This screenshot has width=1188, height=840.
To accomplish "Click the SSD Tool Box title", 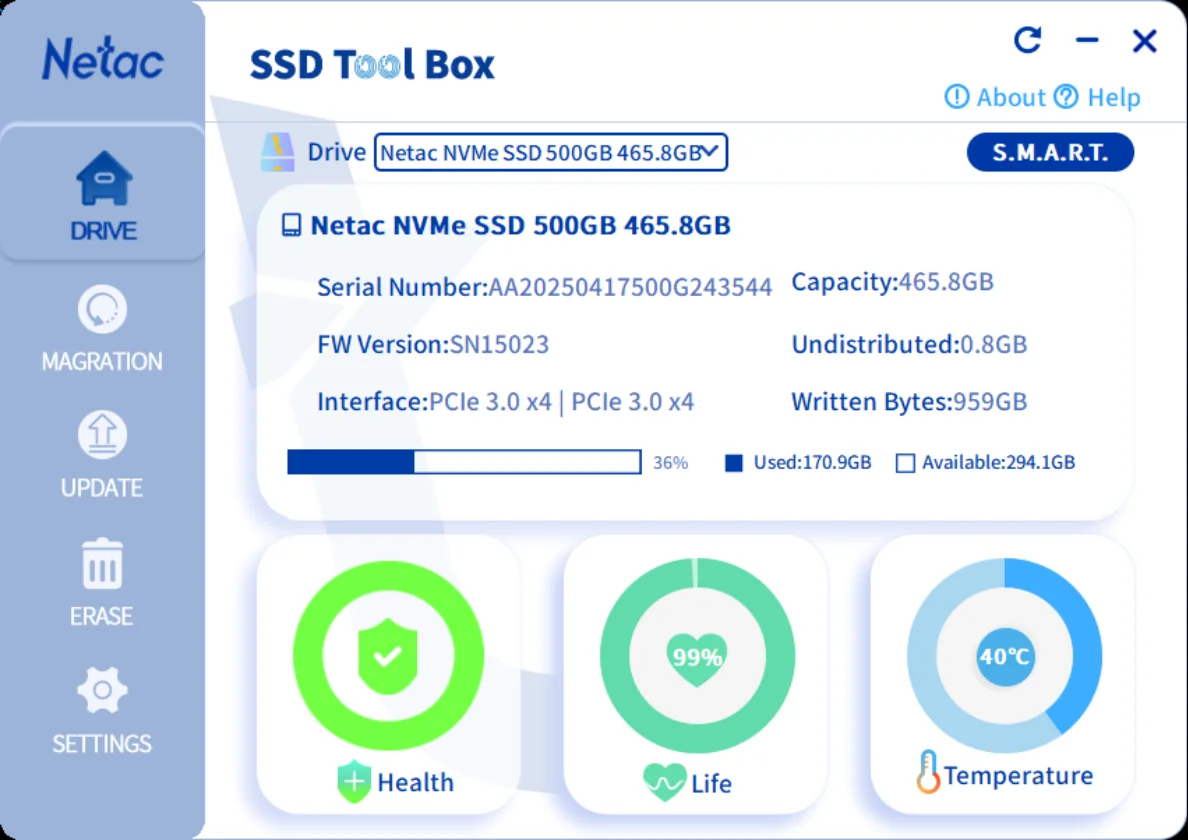I will click(372, 64).
